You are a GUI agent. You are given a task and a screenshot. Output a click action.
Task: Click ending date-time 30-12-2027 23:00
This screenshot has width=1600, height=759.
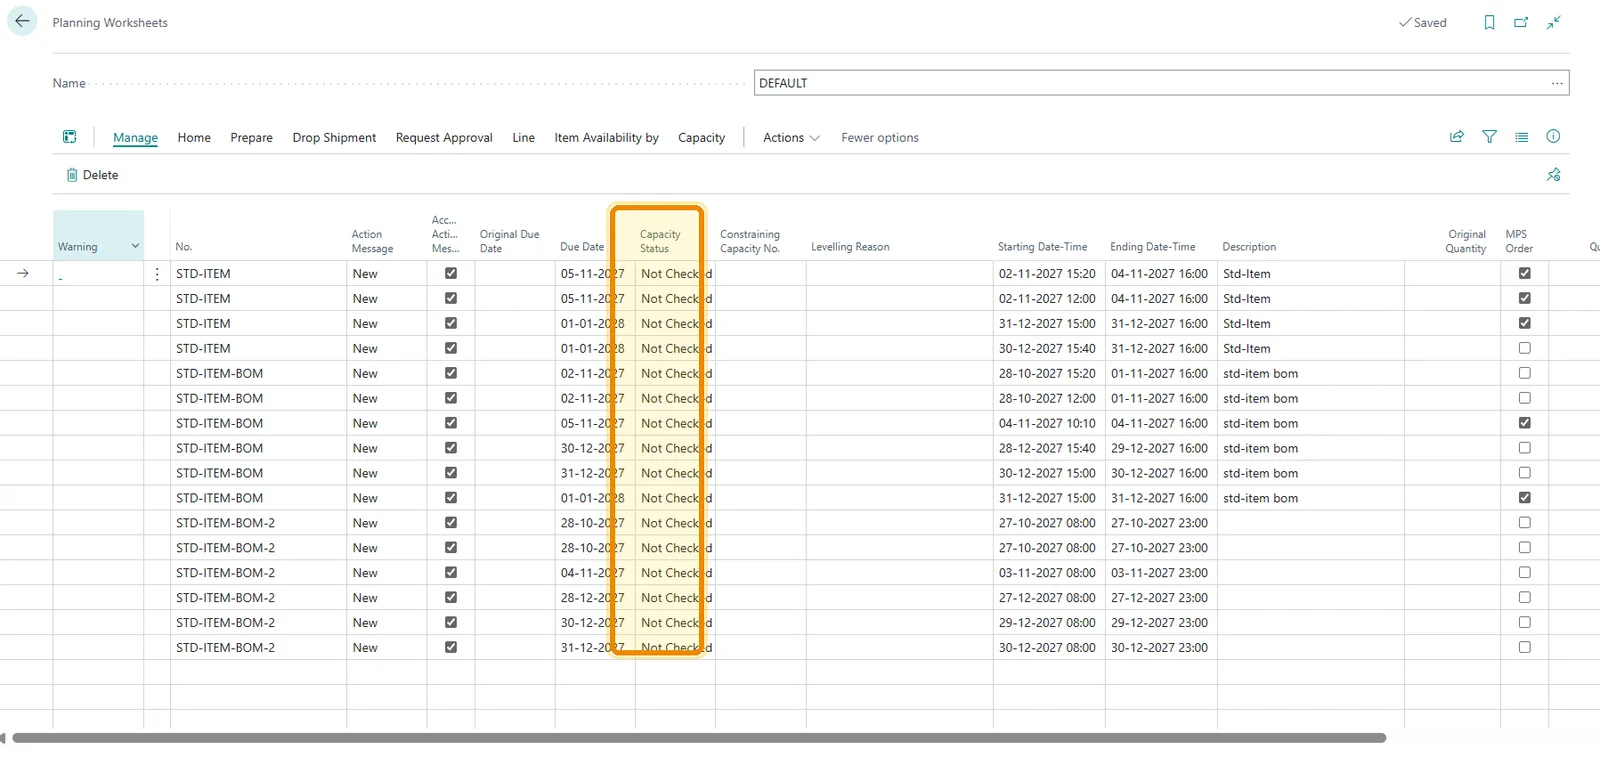(1159, 647)
